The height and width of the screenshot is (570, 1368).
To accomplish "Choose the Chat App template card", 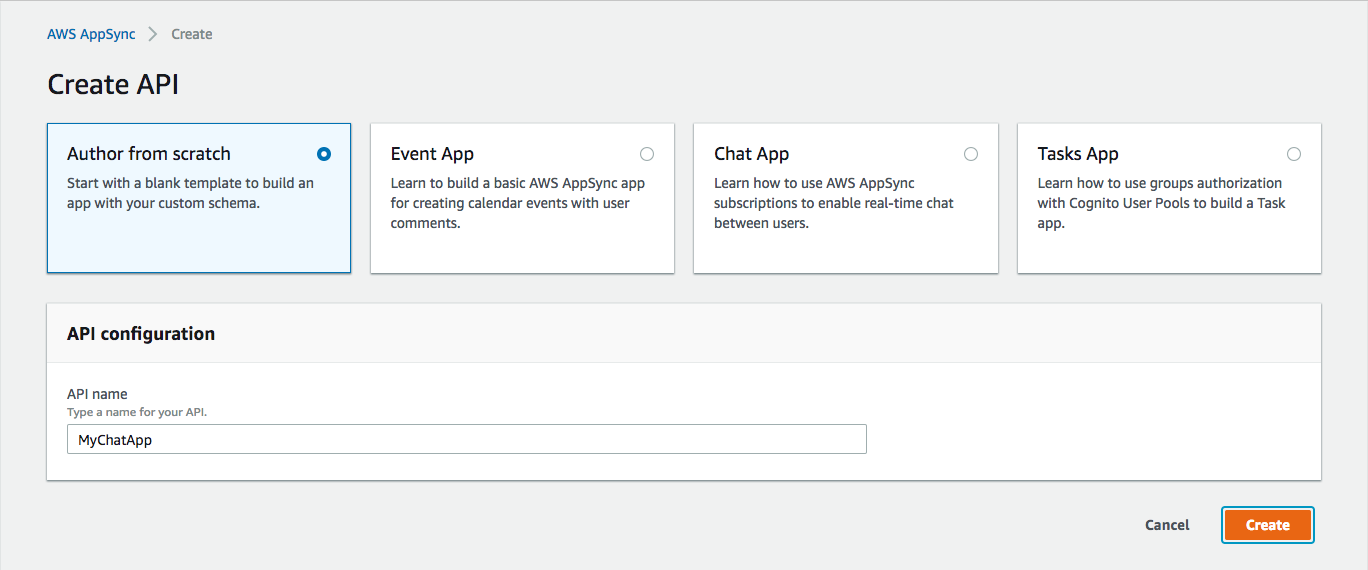I will (x=846, y=198).
